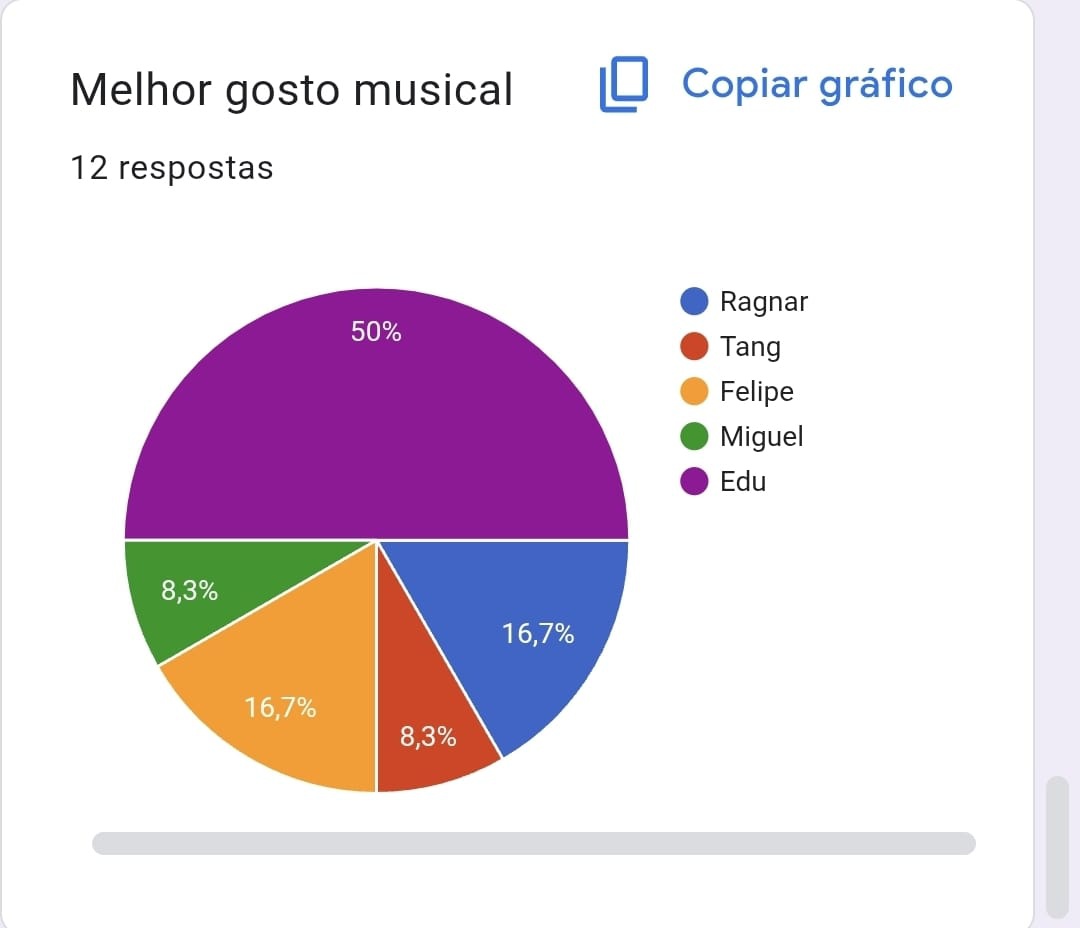Select the purple 50% Edu pie slice
Image resolution: width=1080 pixels, height=928 pixels.
tap(376, 413)
